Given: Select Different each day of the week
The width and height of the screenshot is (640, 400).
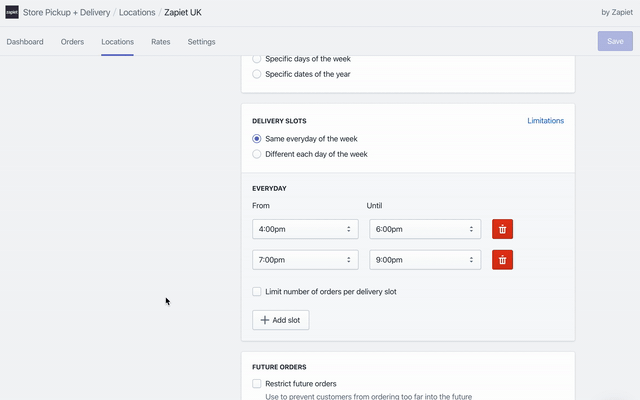Looking at the screenshot, I should 257,154.
